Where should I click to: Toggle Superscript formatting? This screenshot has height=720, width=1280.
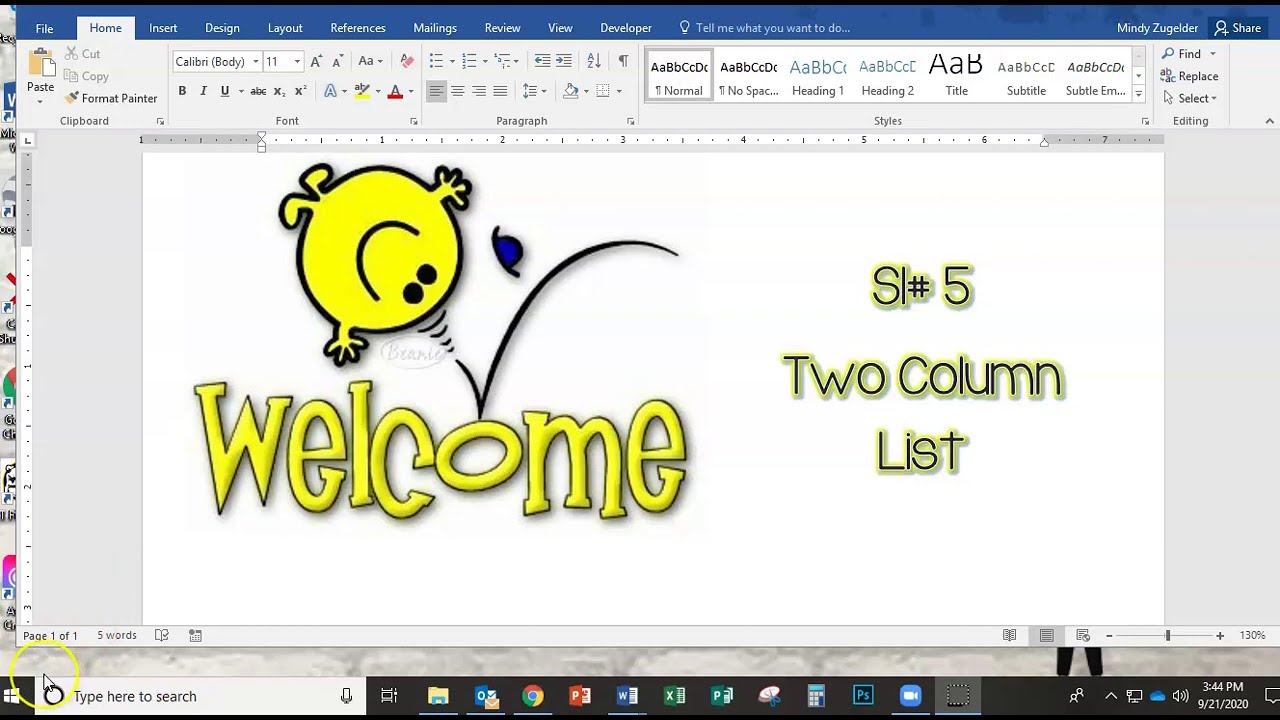(300, 91)
